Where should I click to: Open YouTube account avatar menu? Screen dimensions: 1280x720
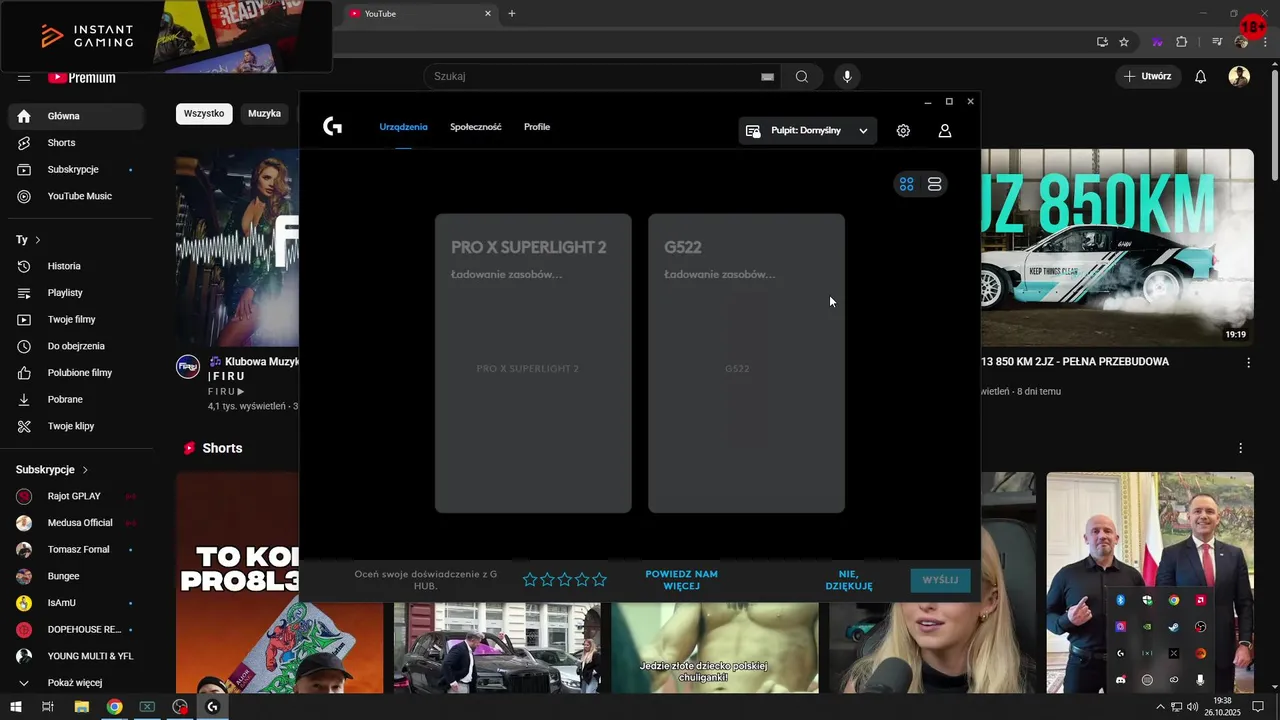[1239, 77]
